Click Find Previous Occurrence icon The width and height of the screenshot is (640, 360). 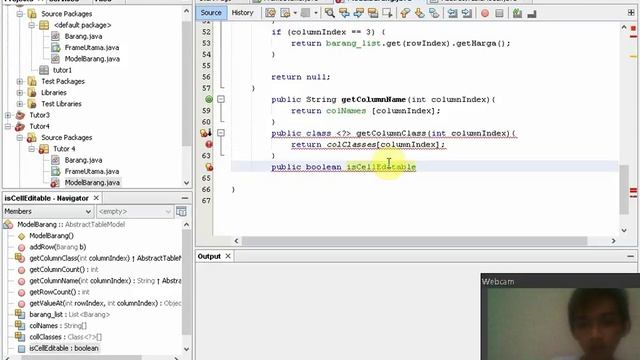point(344,13)
